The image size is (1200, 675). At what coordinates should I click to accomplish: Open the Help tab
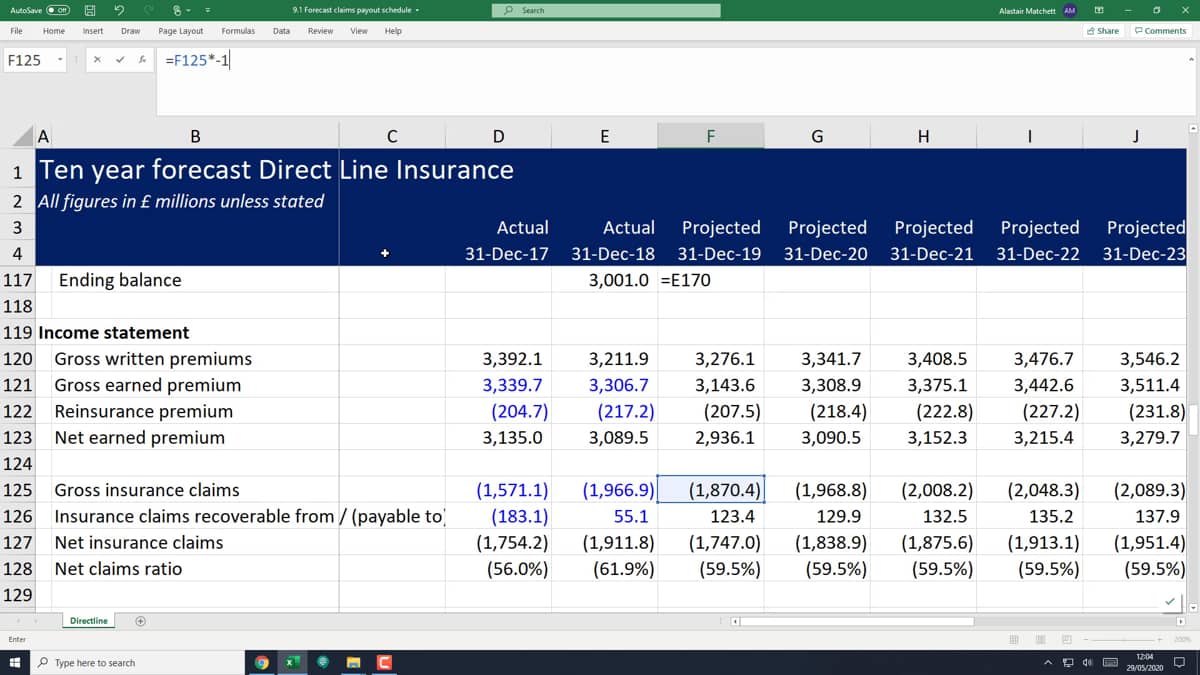tap(393, 31)
